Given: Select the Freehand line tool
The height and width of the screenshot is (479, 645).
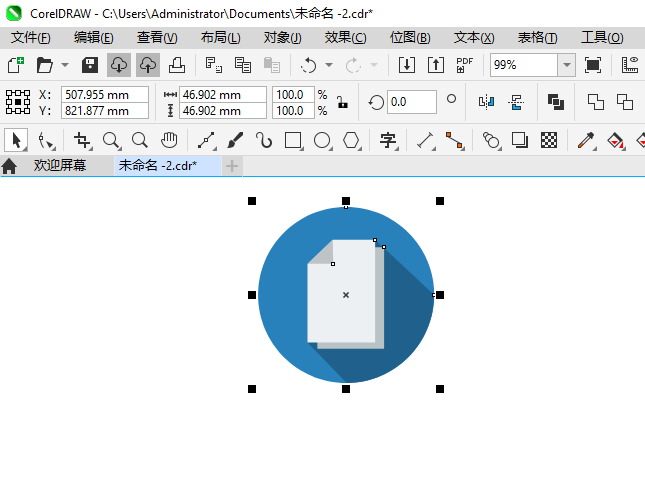Looking at the screenshot, I should (206, 140).
